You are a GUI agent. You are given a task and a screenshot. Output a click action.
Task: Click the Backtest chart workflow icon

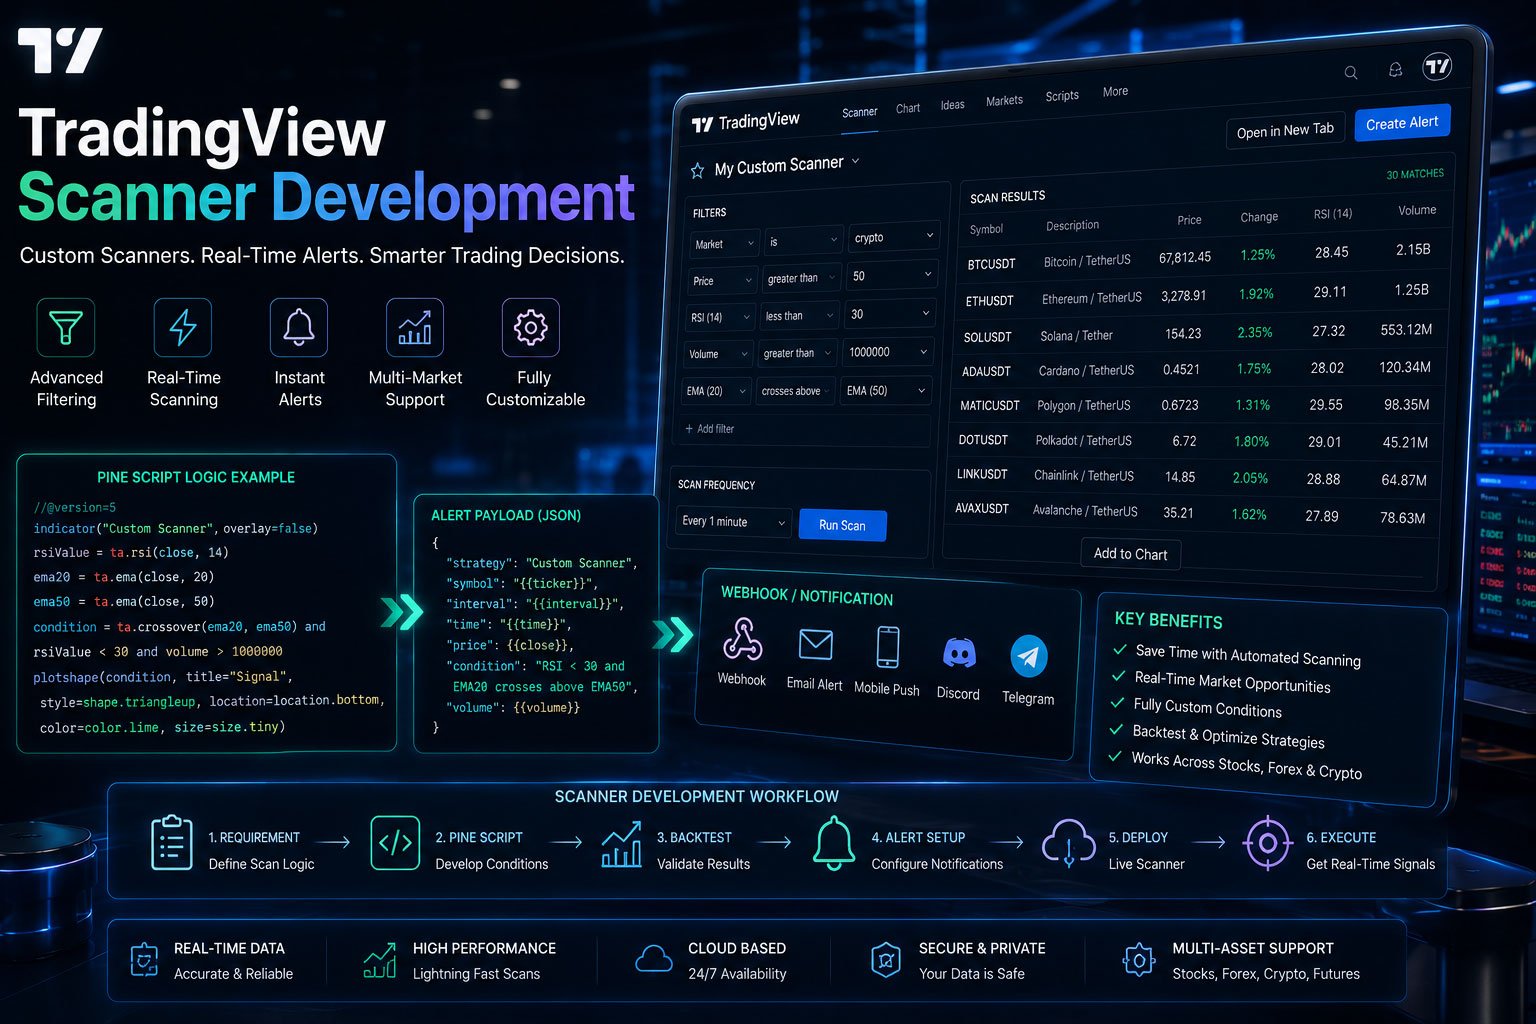[621, 844]
